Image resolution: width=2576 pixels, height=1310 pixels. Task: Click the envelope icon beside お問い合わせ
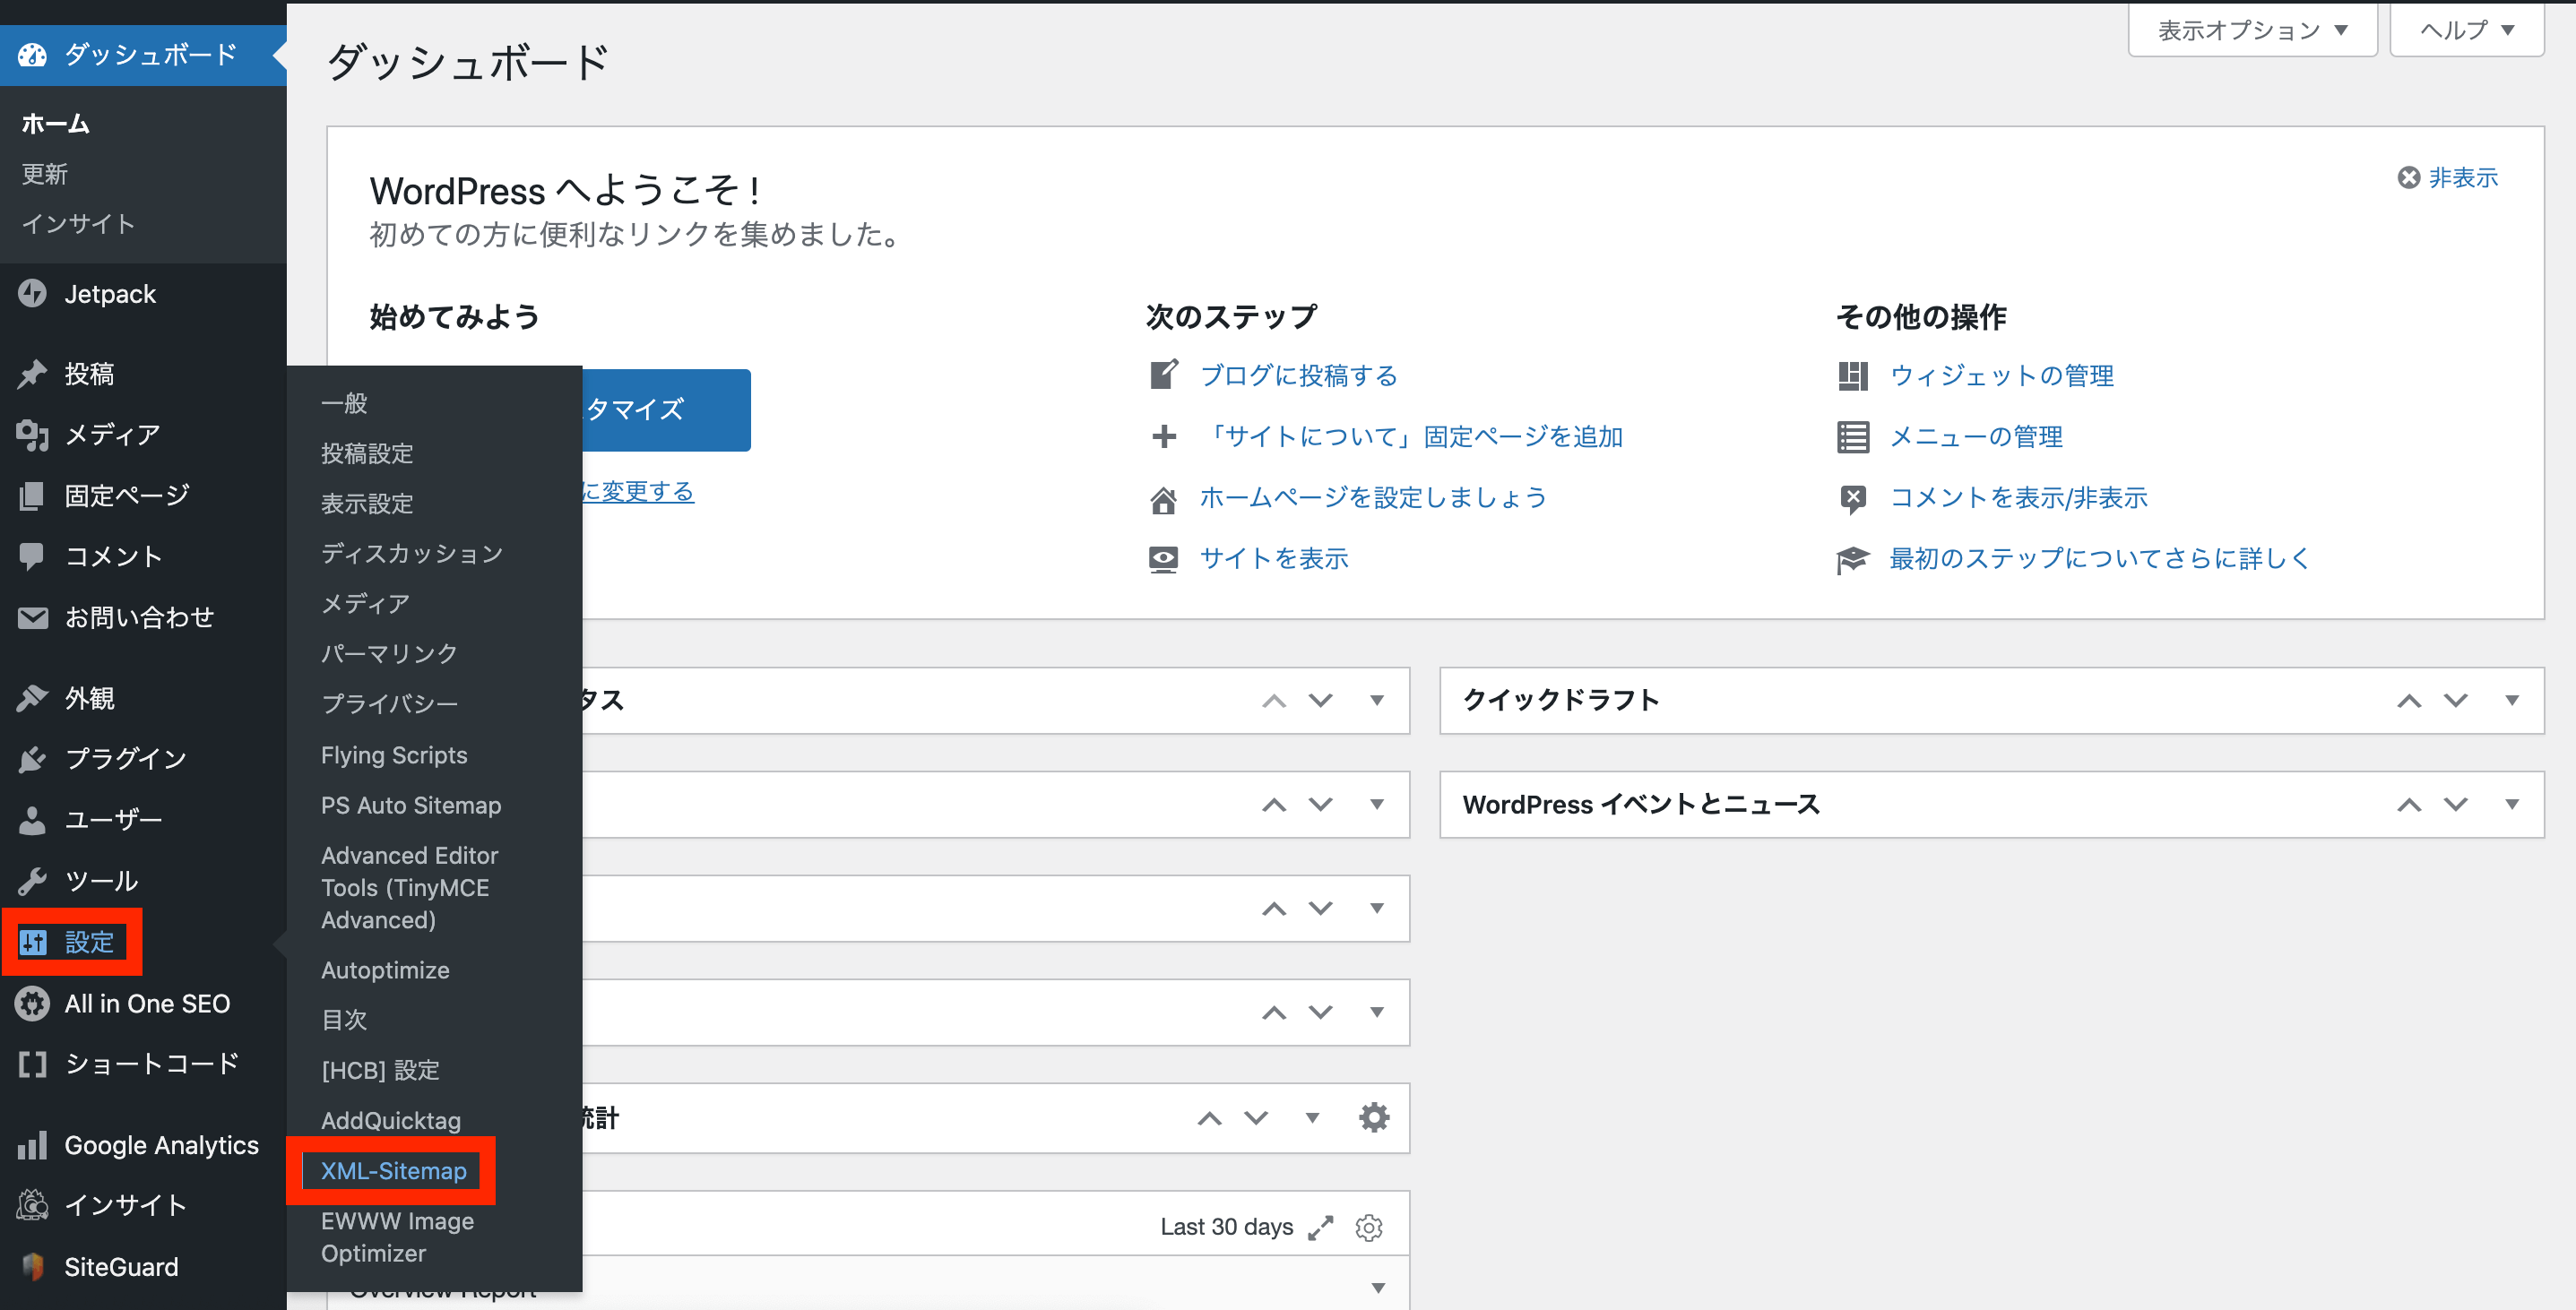pos(32,618)
